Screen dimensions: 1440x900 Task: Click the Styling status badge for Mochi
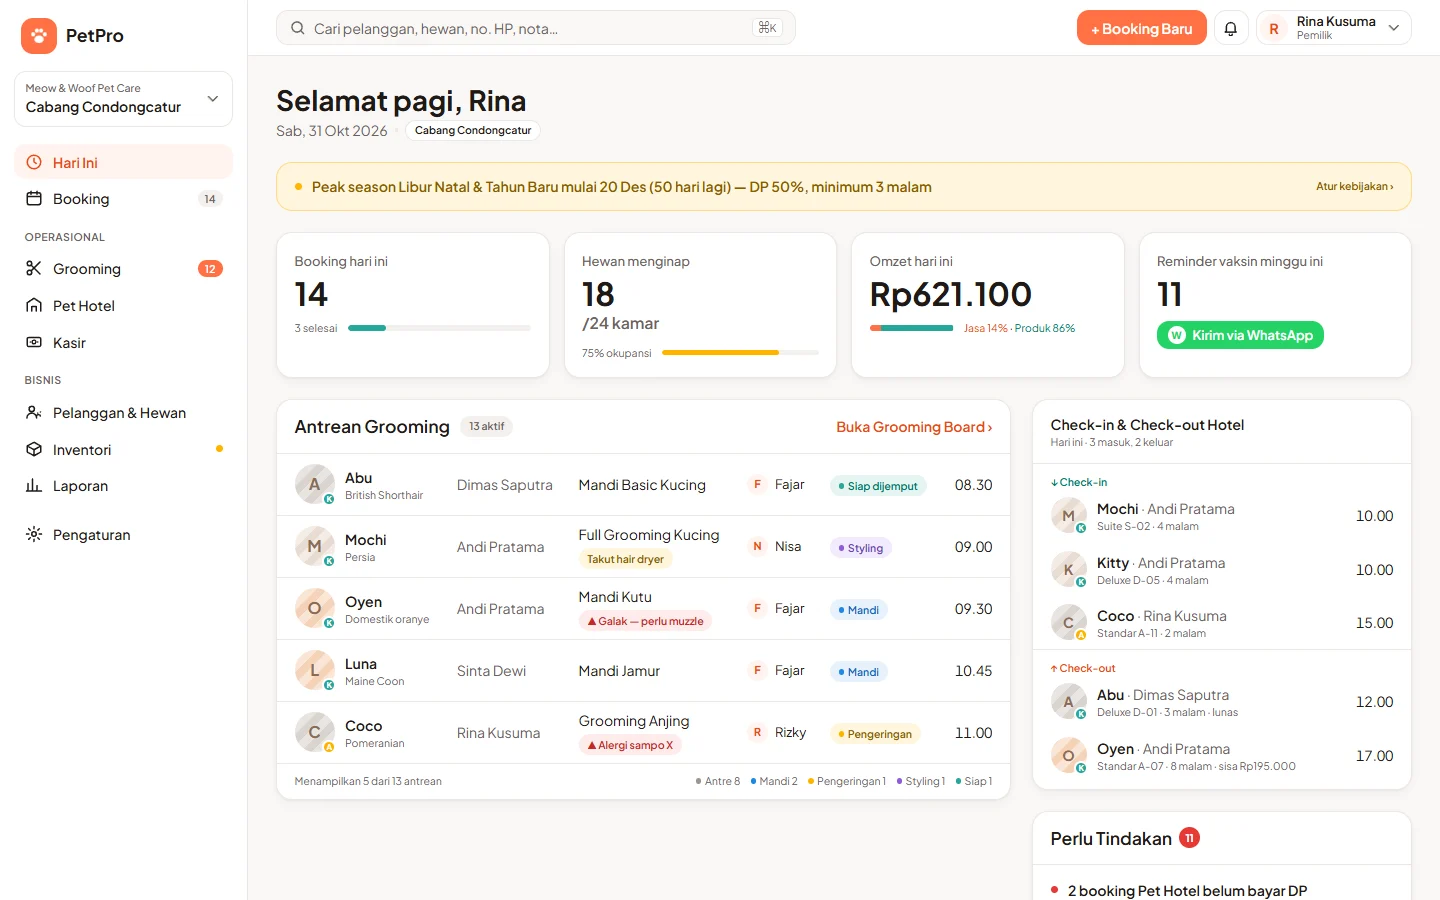861,548
